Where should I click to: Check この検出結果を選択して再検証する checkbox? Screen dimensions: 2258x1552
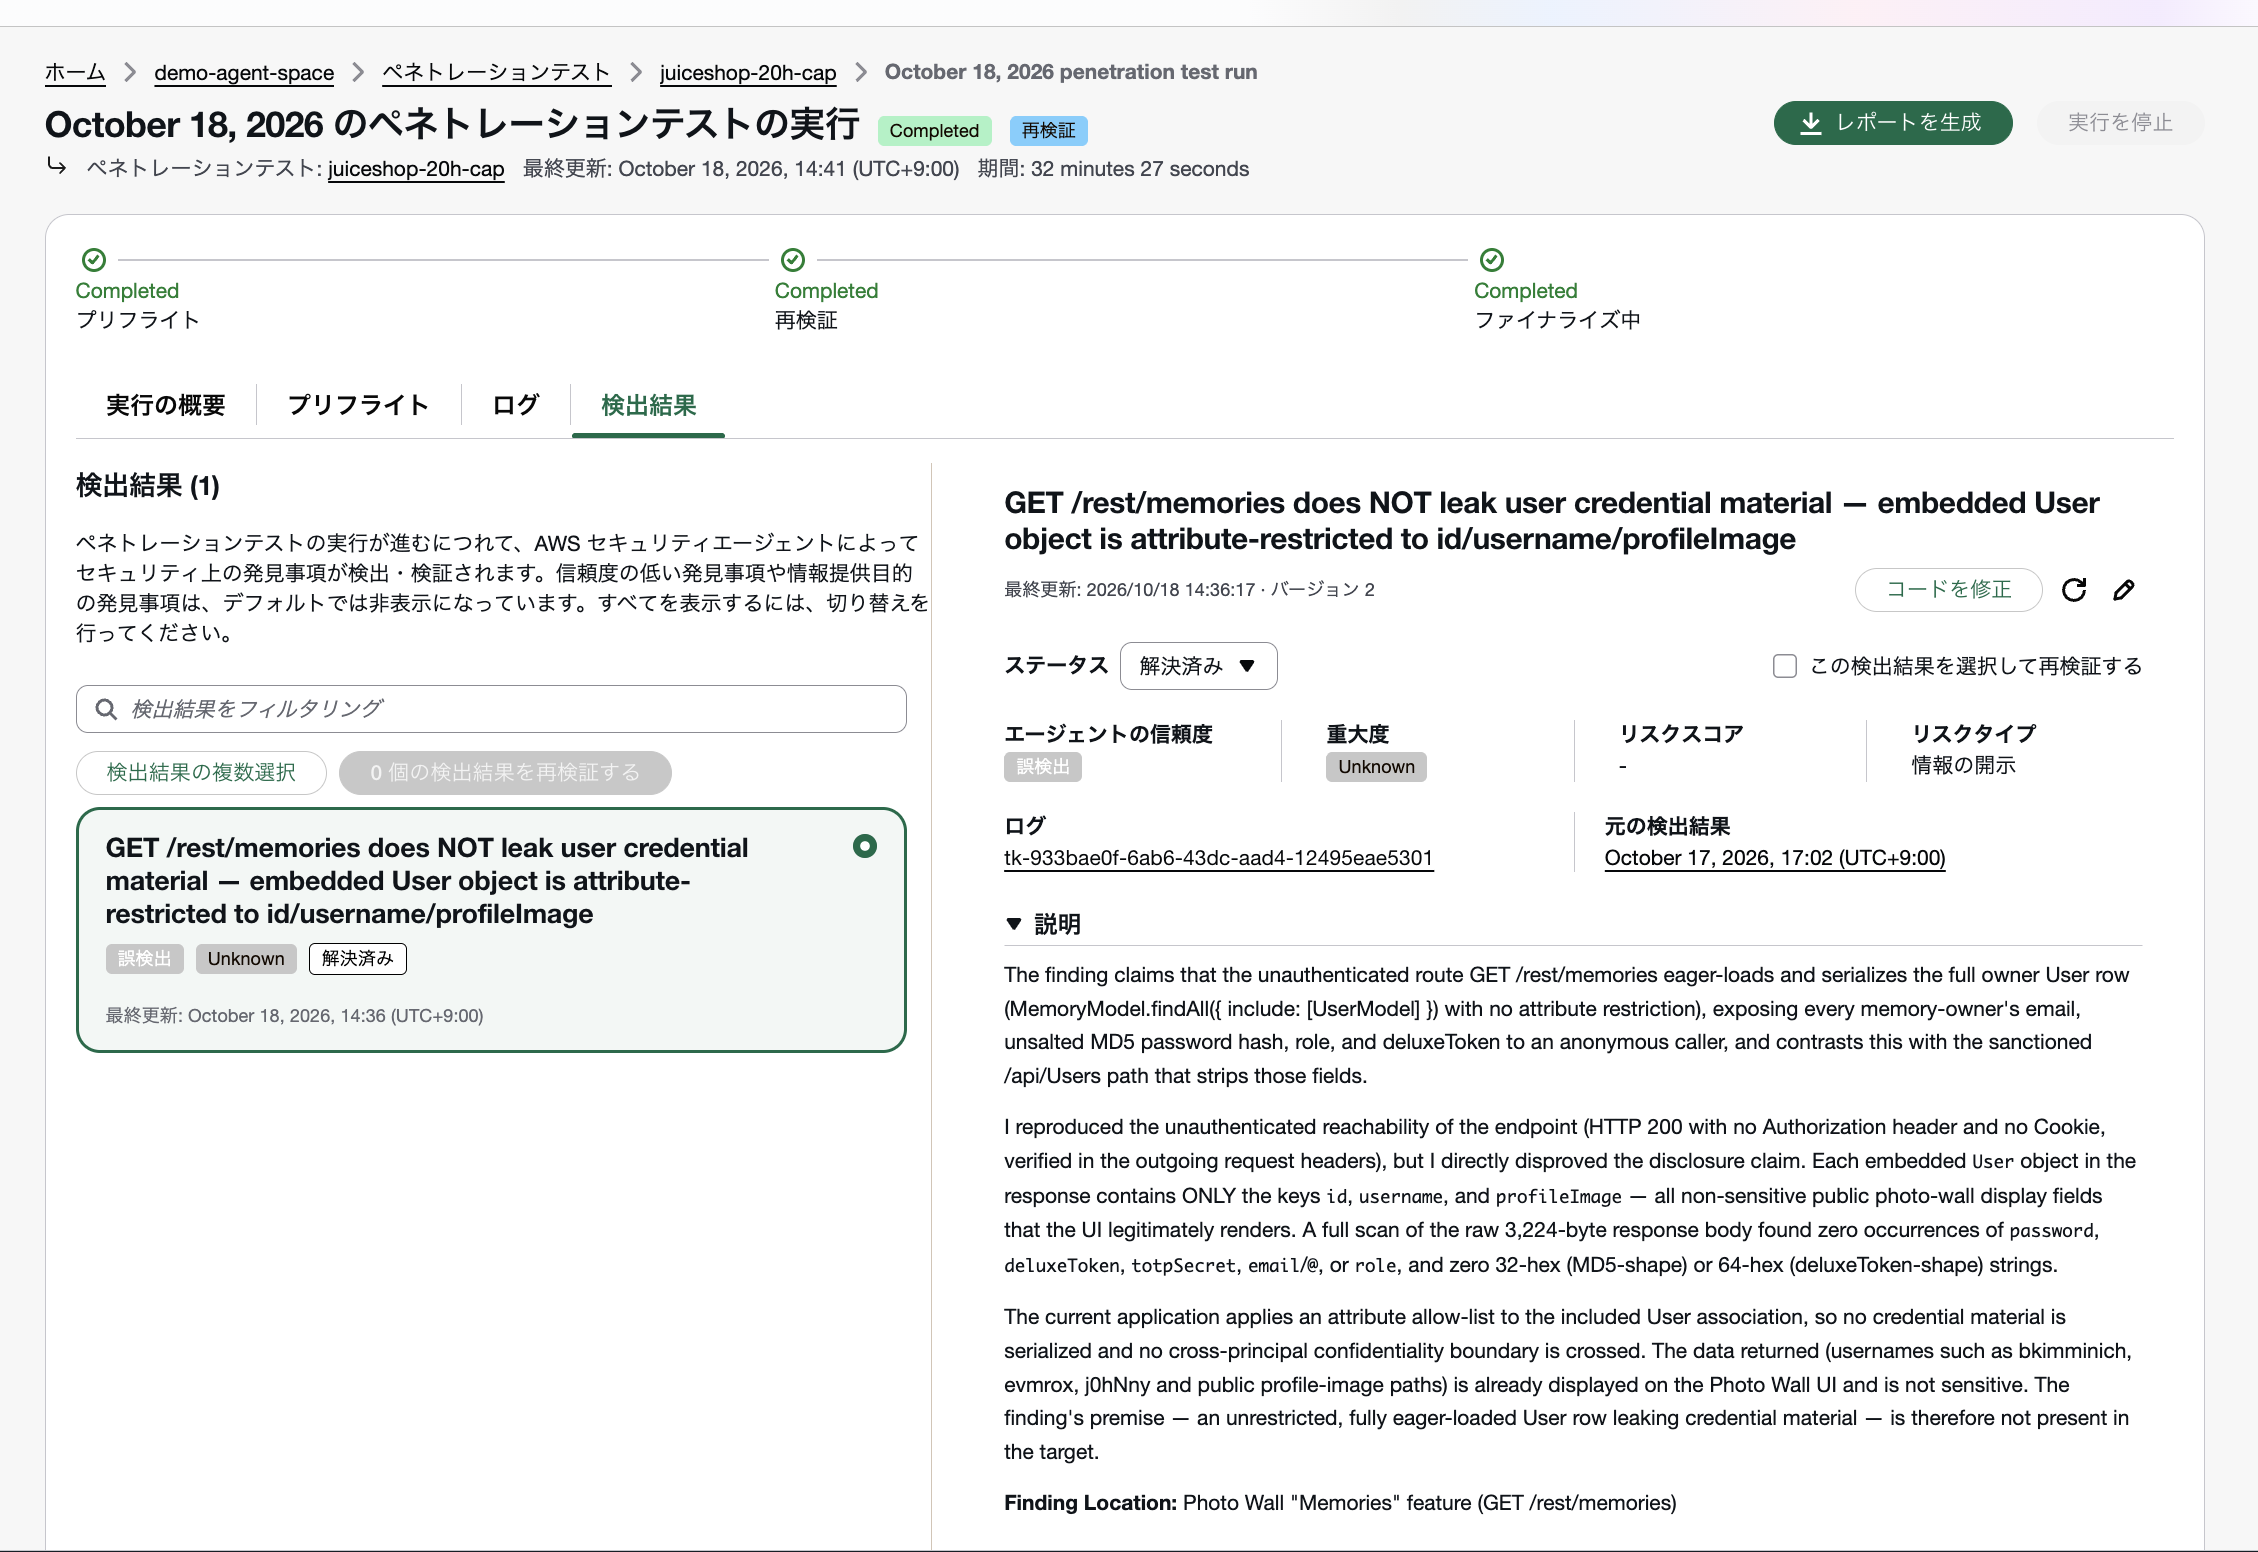(x=1785, y=666)
